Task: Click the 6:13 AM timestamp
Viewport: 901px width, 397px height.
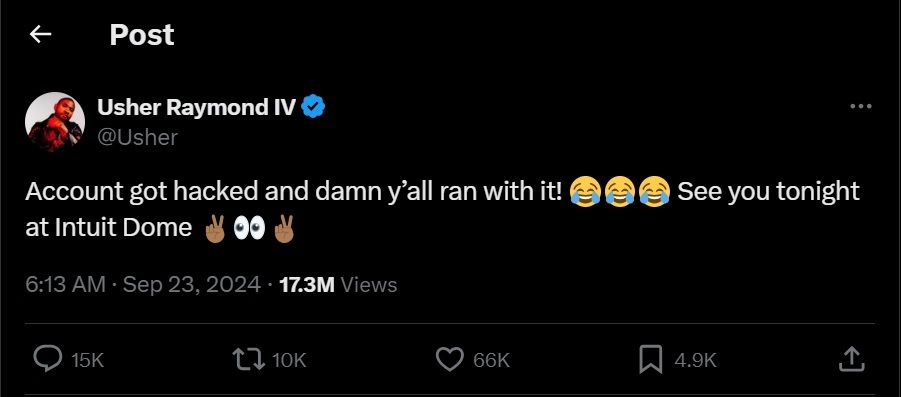Action: (x=66, y=285)
